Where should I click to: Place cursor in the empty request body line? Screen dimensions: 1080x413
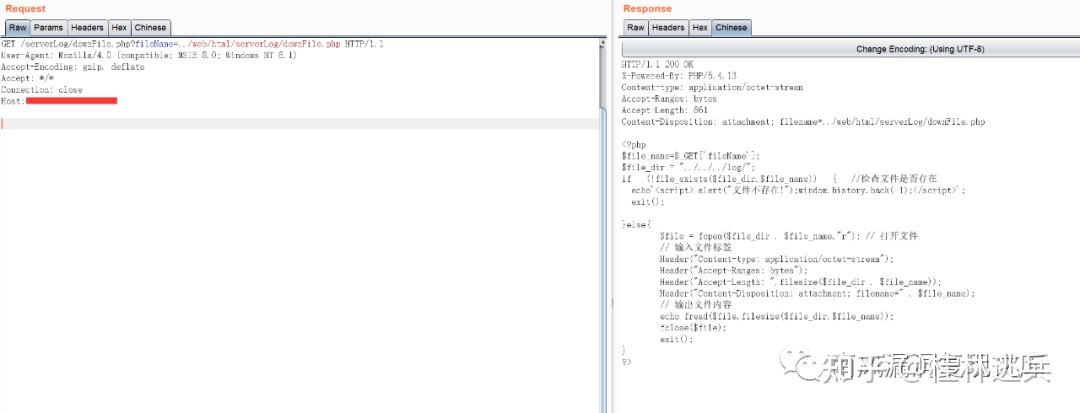point(300,124)
